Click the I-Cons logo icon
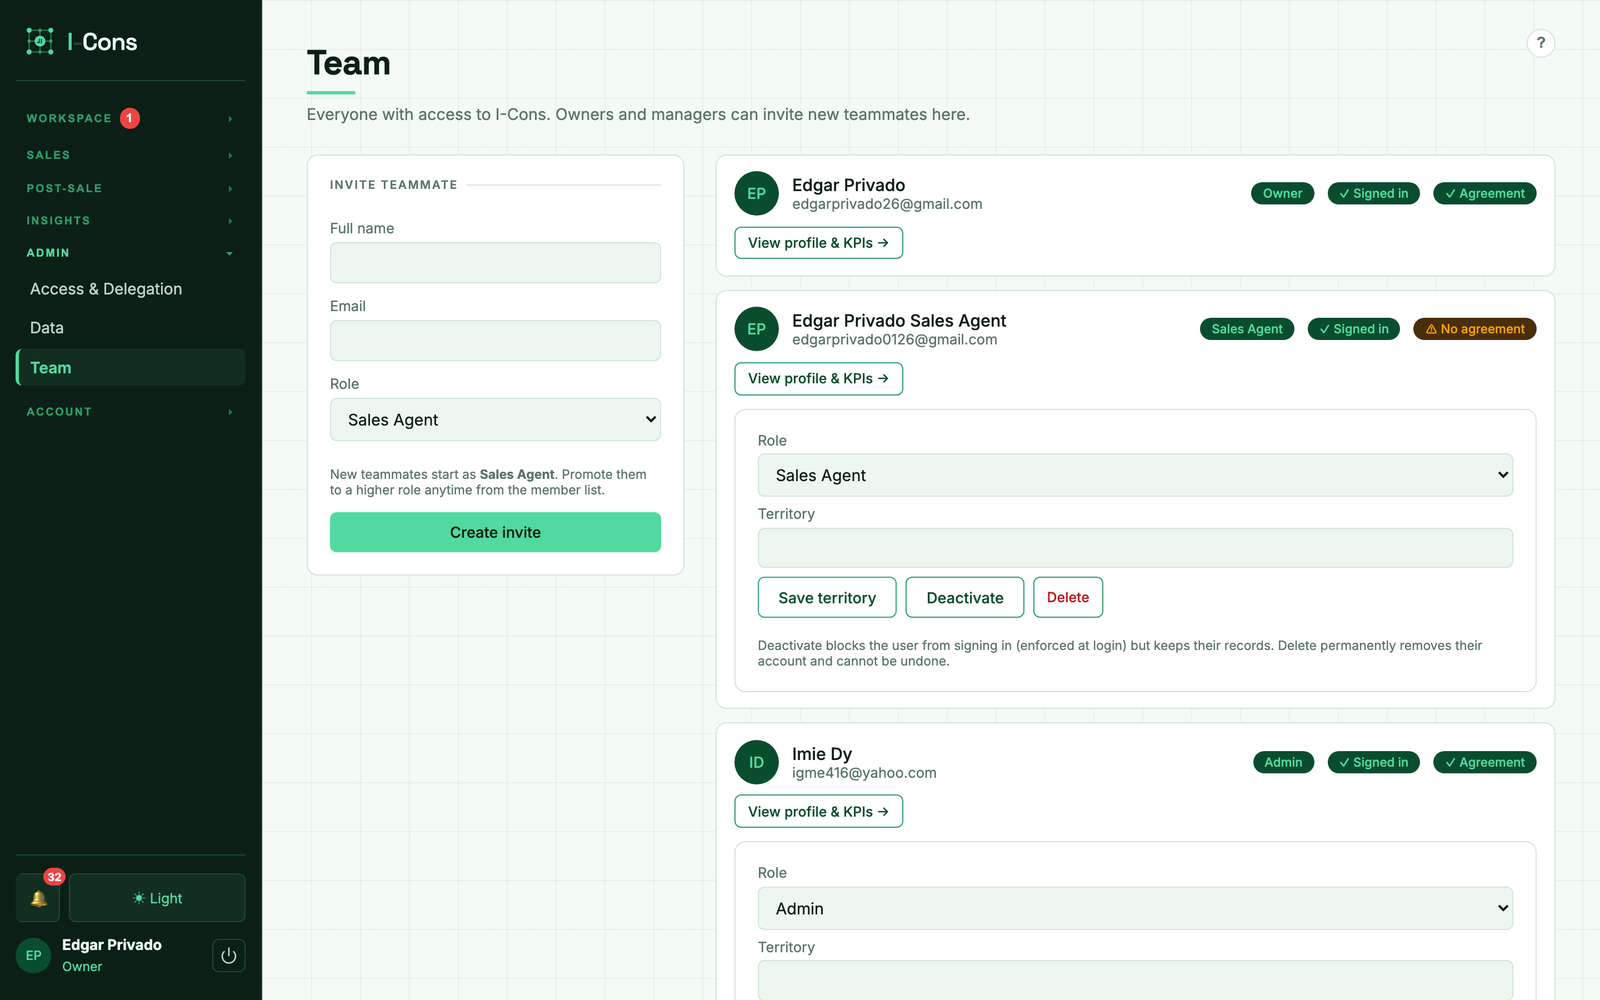 pos(40,41)
